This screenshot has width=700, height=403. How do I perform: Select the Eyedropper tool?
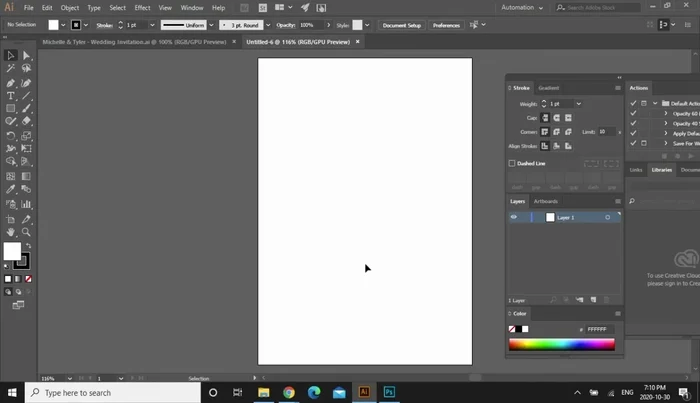tap(11, 188)
